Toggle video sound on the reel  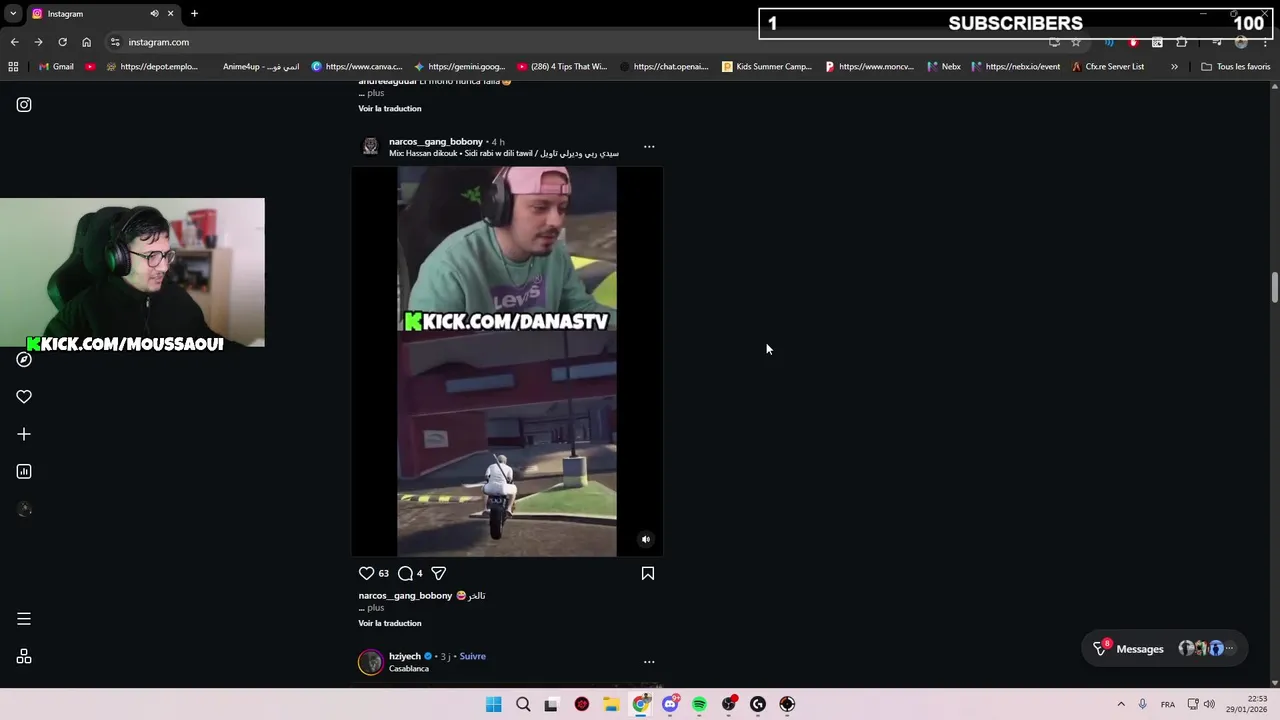click(x=646, y=539)
